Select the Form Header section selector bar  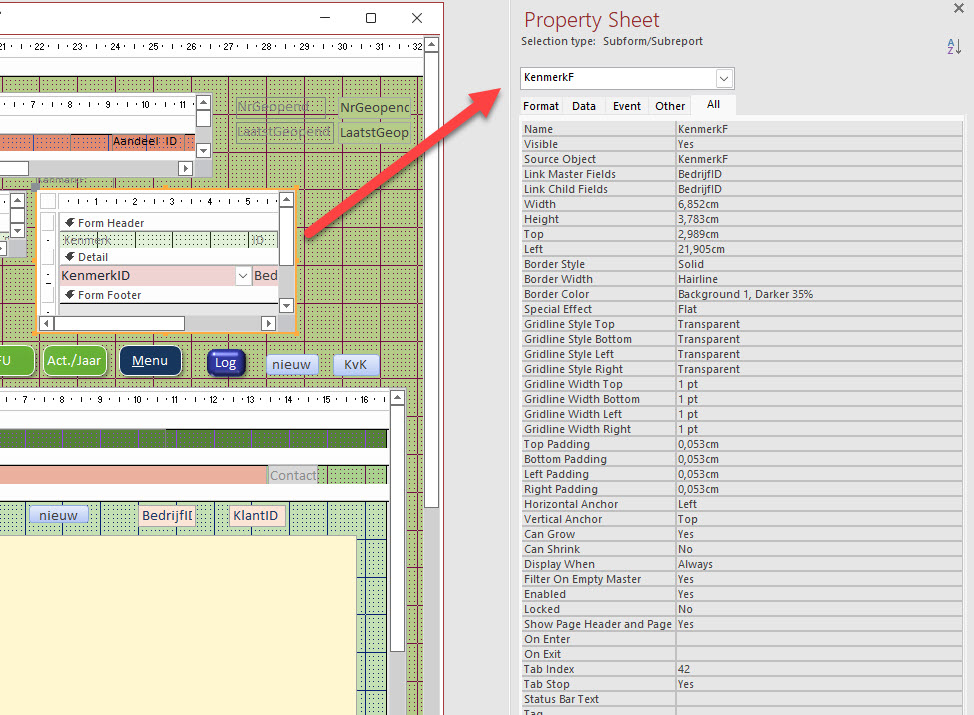coord(110,223)
